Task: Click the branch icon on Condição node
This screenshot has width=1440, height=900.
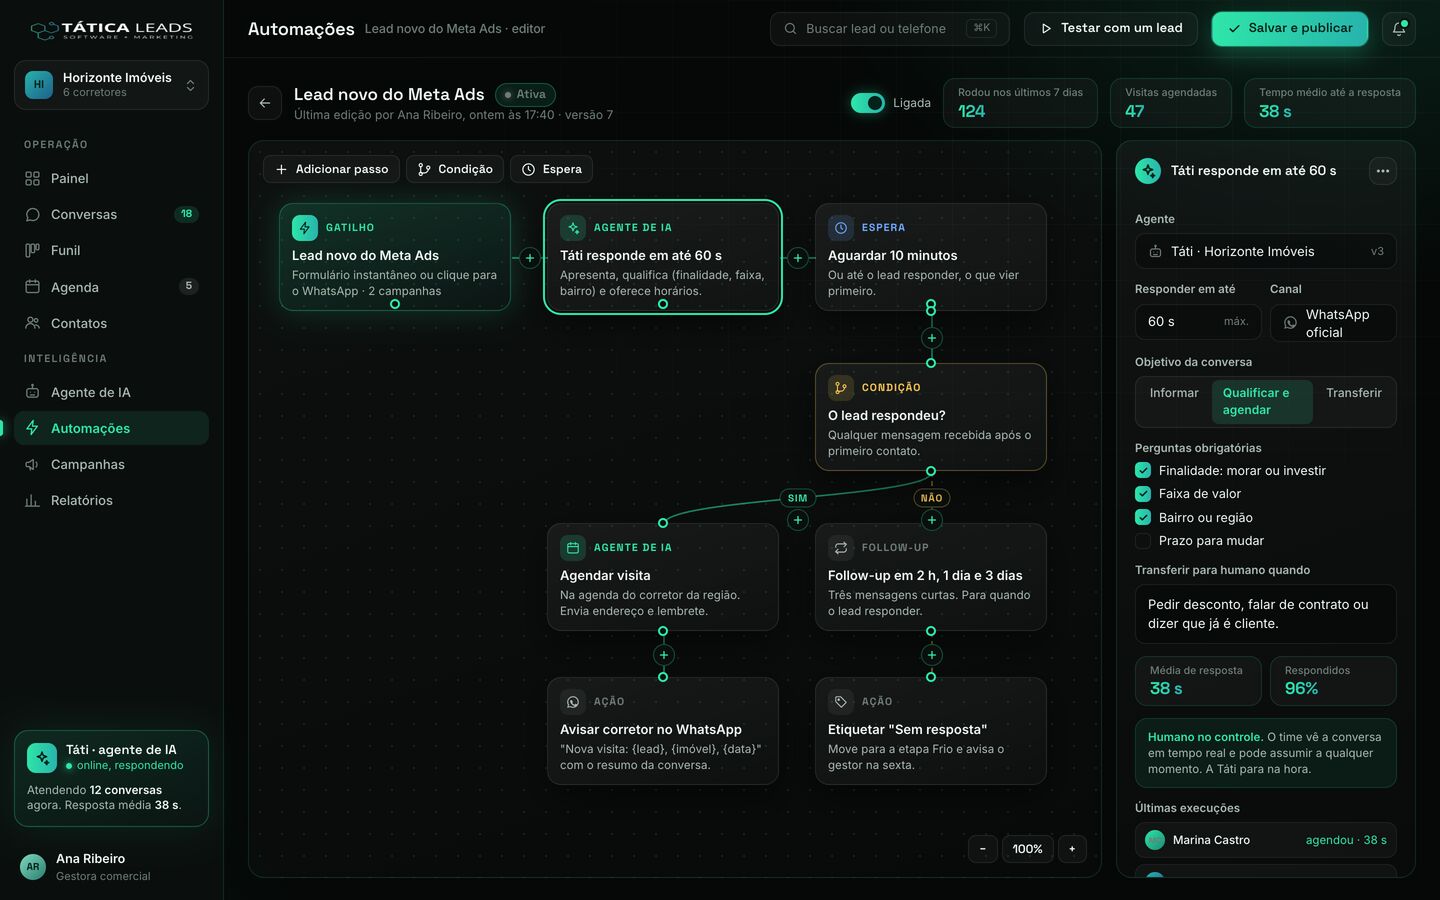Action: click(841, 388)
